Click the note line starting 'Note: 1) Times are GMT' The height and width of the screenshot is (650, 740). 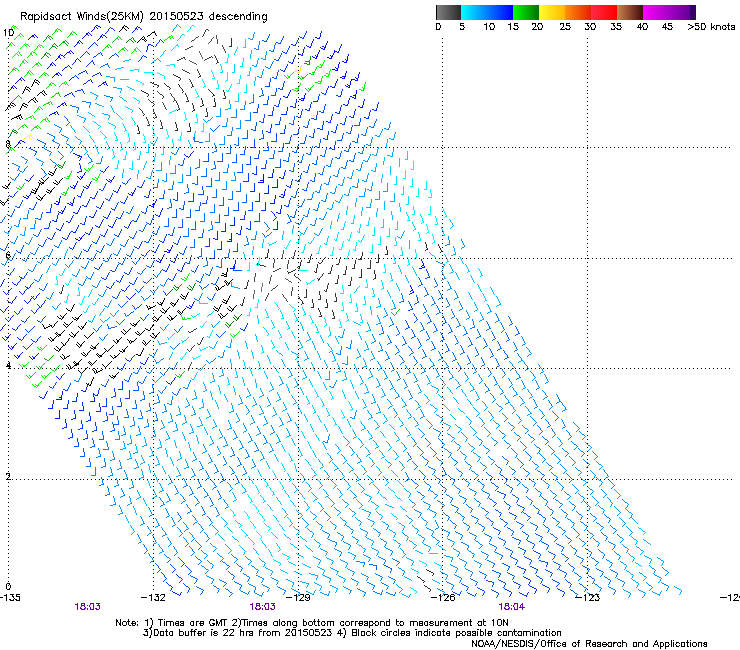[x=312, y=623]
